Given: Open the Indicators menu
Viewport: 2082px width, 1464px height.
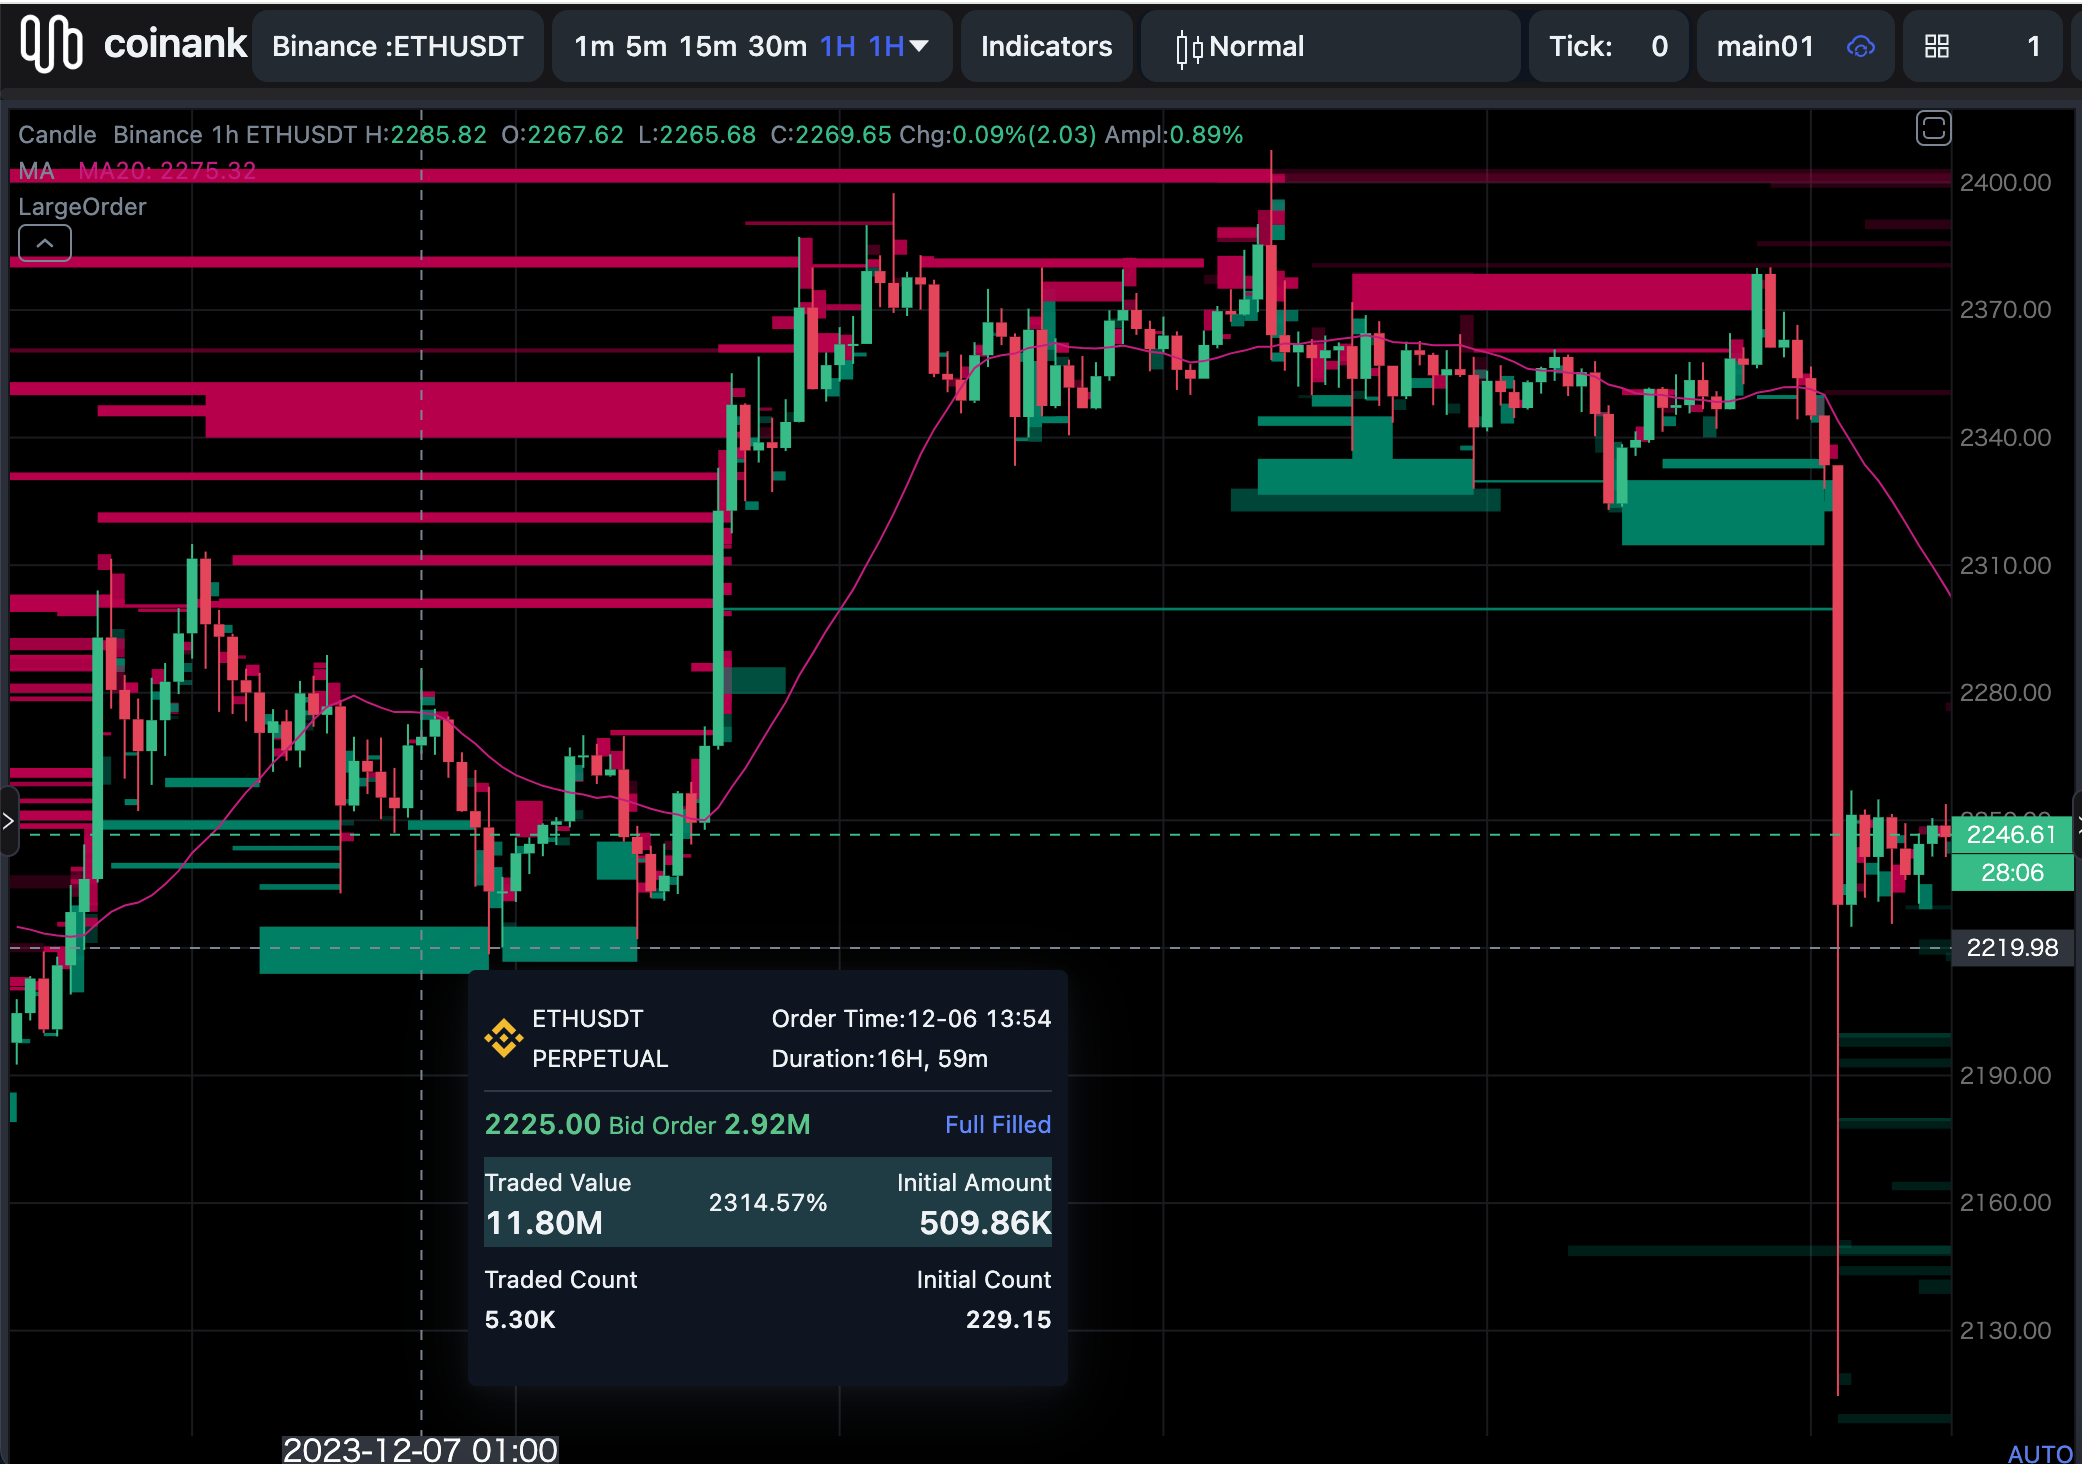Looking at the screenshot, I should click(1046, 47).
